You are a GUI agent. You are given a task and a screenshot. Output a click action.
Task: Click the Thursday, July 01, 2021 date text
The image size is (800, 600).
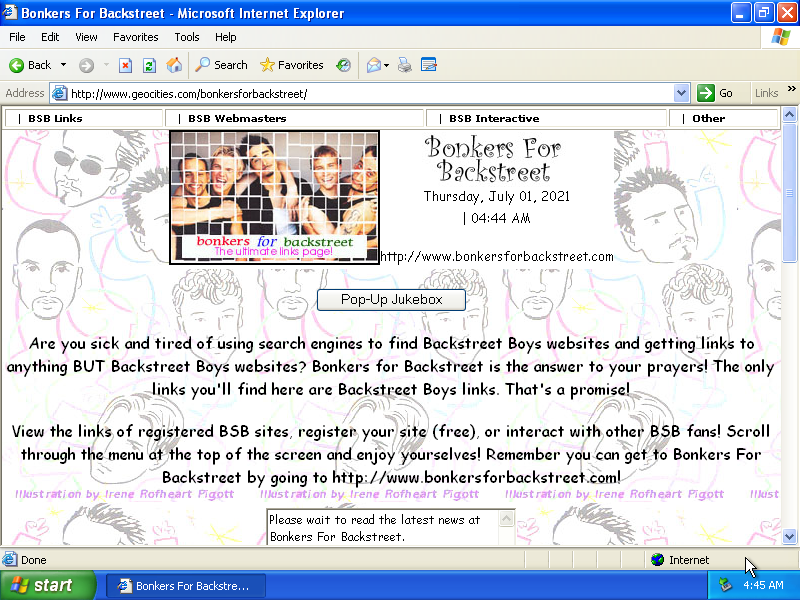tap(497, 196)
